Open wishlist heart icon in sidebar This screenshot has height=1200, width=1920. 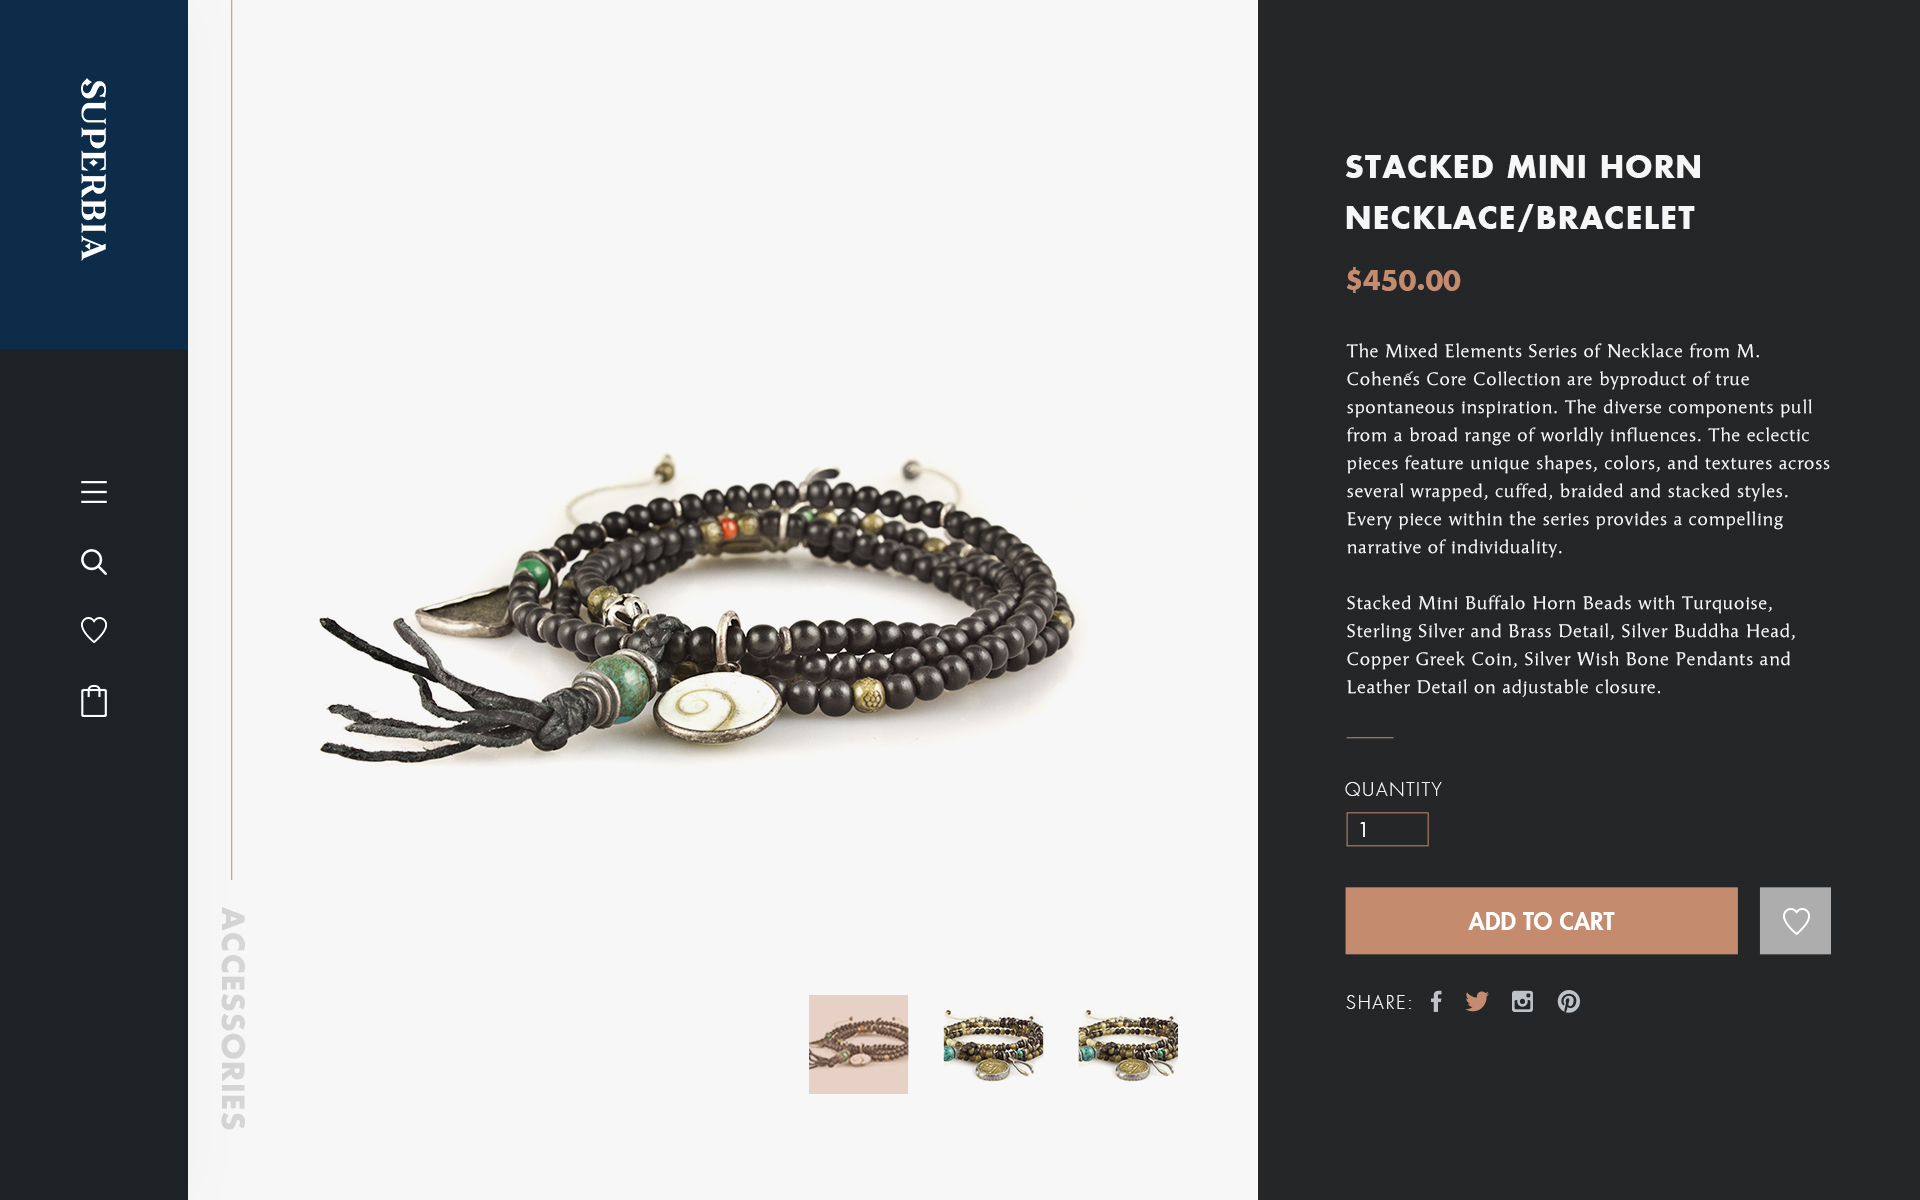pyautogui.click(x=94, y=630)
